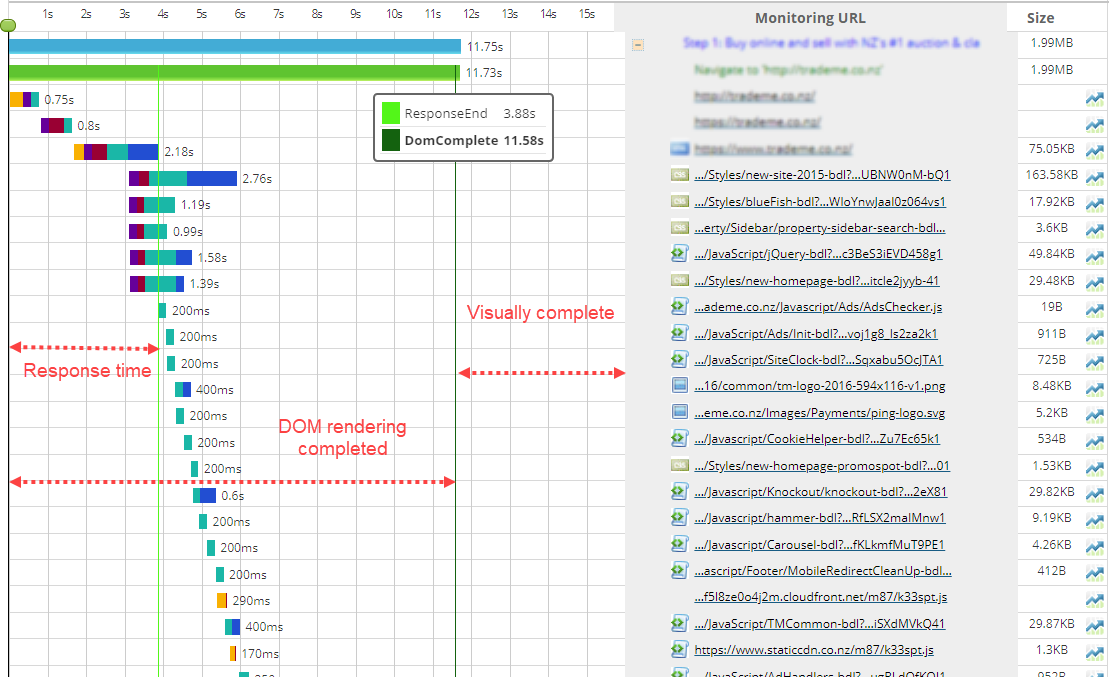
Task: Select the Monitoring URL column header
Action: tap(810, 18)
